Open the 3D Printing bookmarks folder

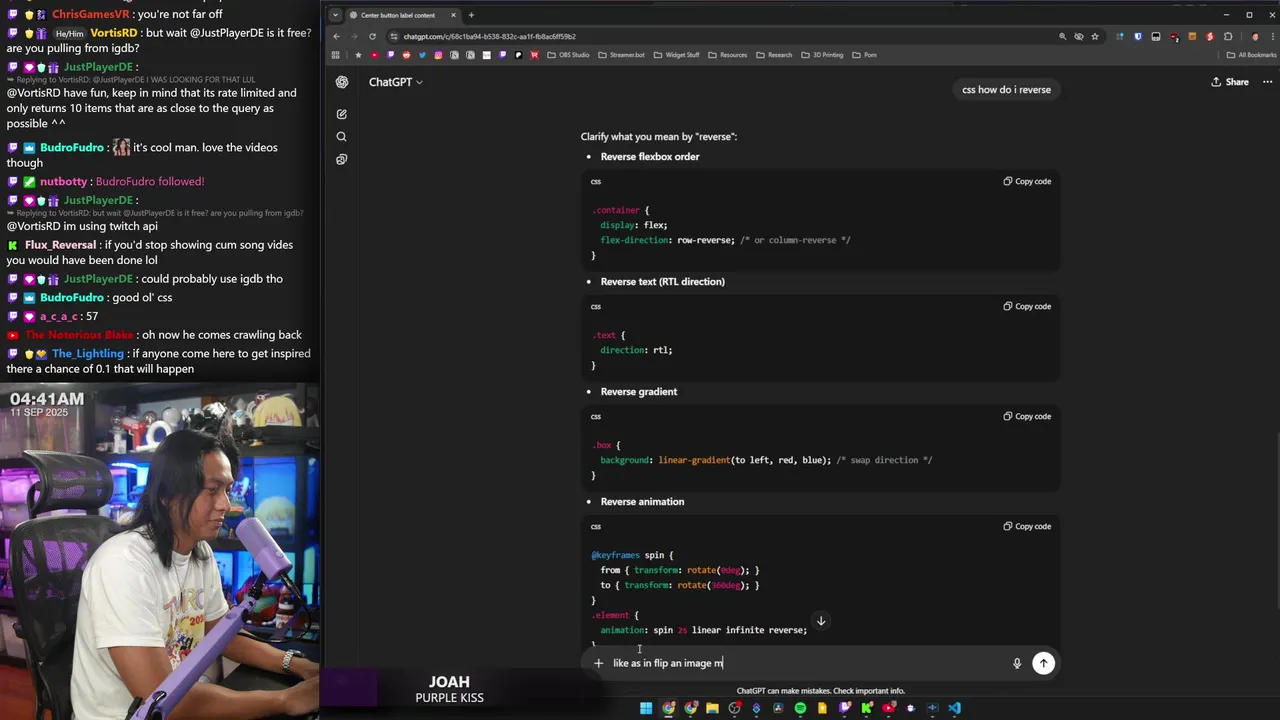(x=822, y=55)
